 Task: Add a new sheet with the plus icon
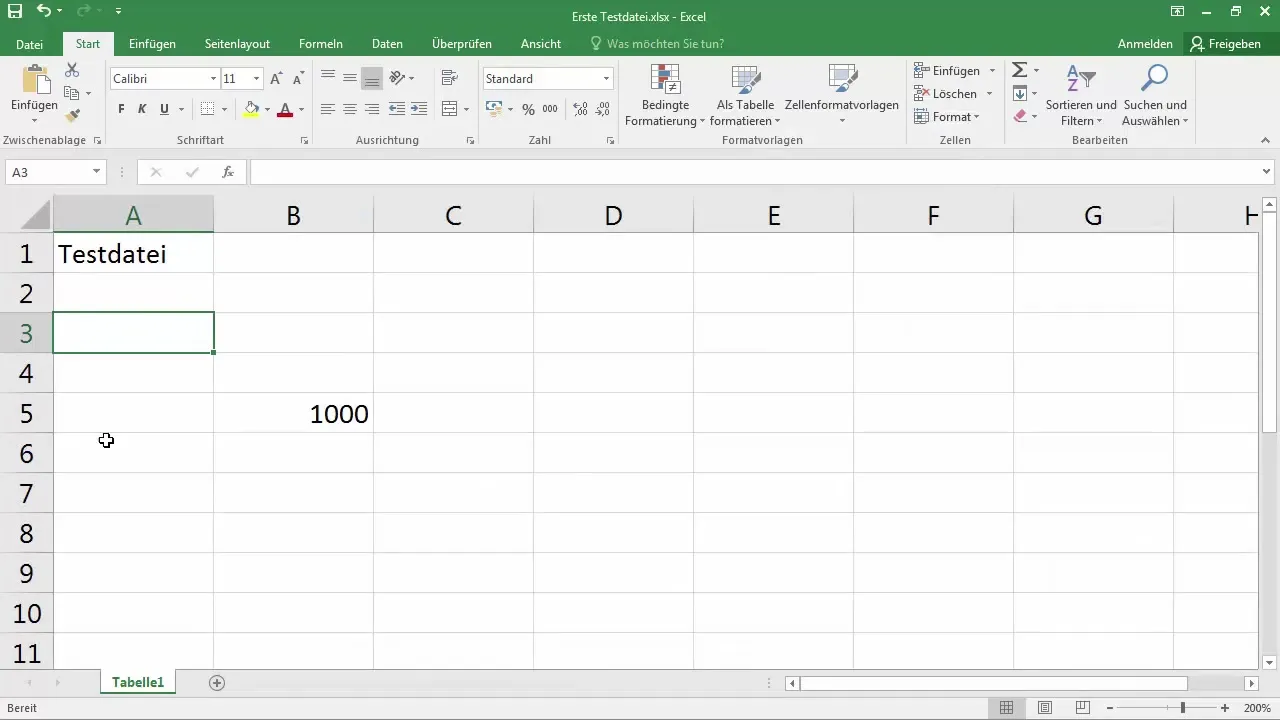[217, 683]
